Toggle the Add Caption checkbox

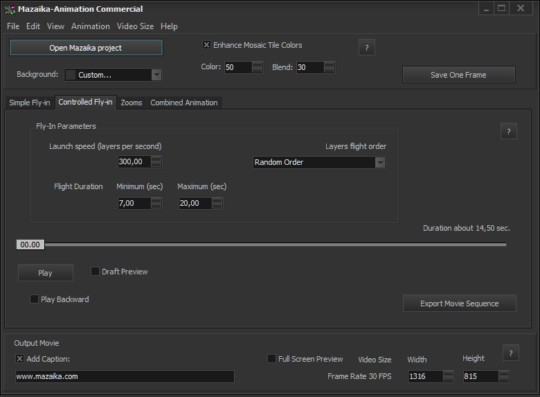[20, 359]
